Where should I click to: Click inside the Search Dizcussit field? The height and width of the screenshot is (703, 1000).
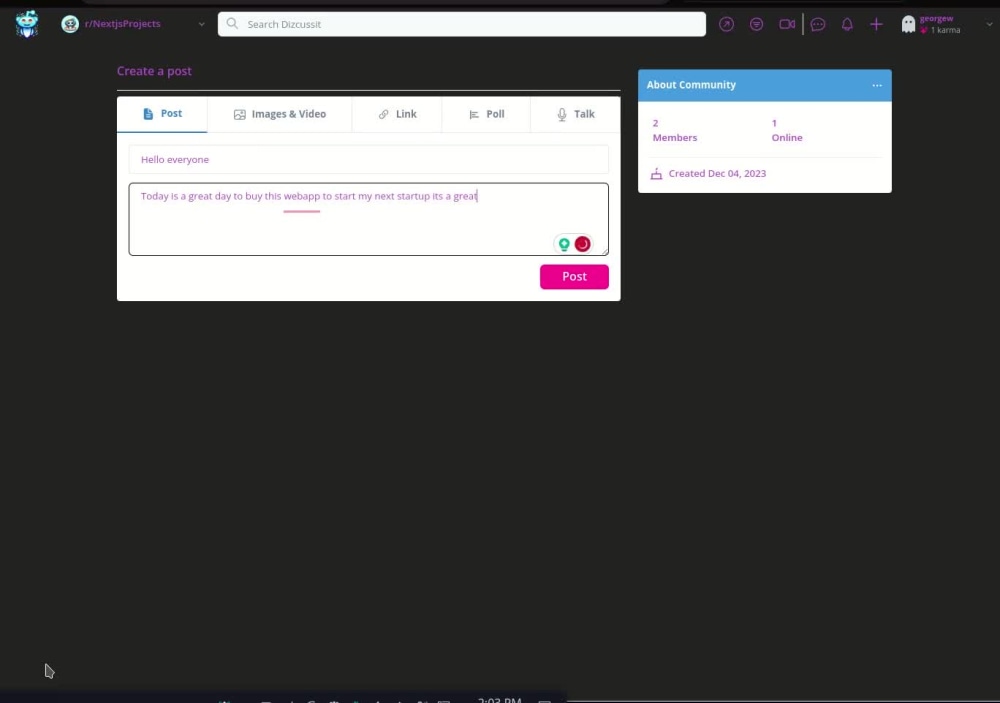point(460,23)
